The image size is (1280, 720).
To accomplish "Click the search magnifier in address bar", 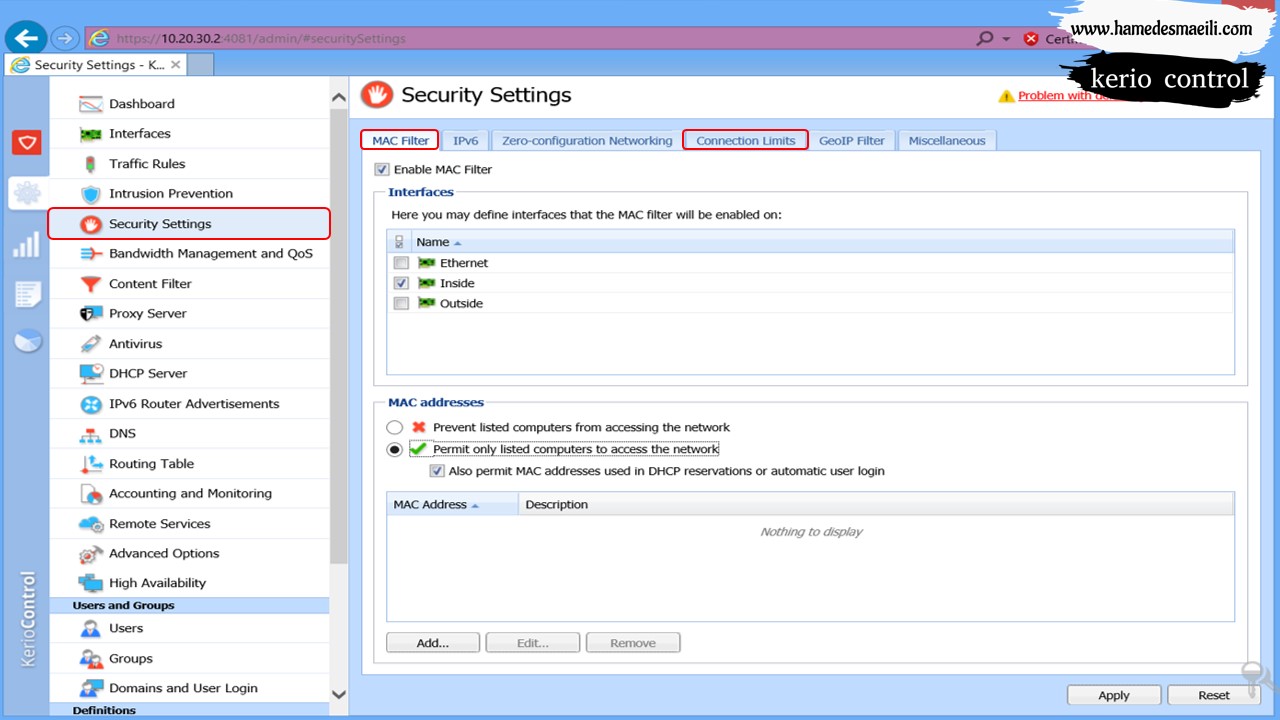I will (984, 39).
